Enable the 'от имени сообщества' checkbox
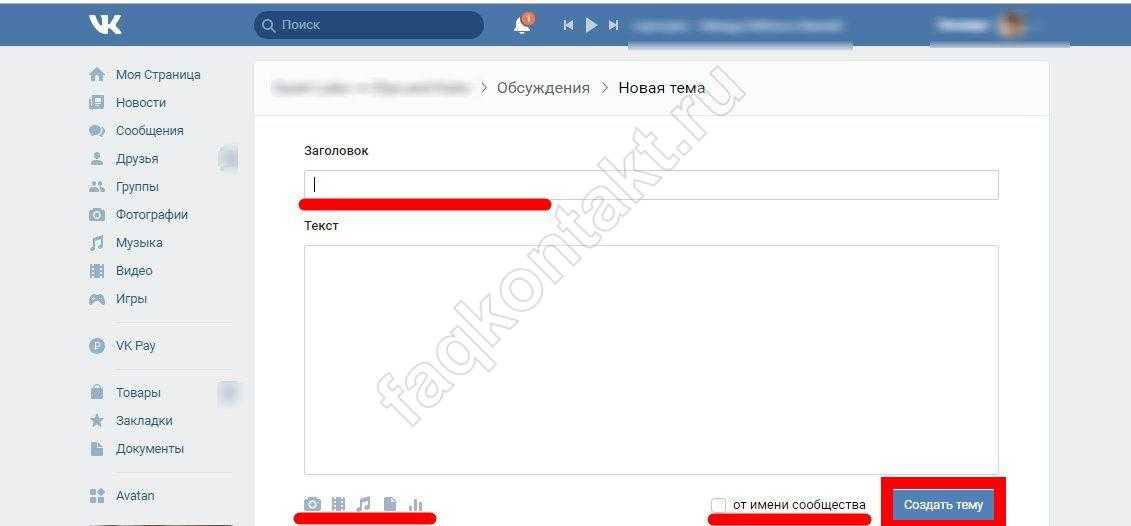 click(x=718, y=505)
